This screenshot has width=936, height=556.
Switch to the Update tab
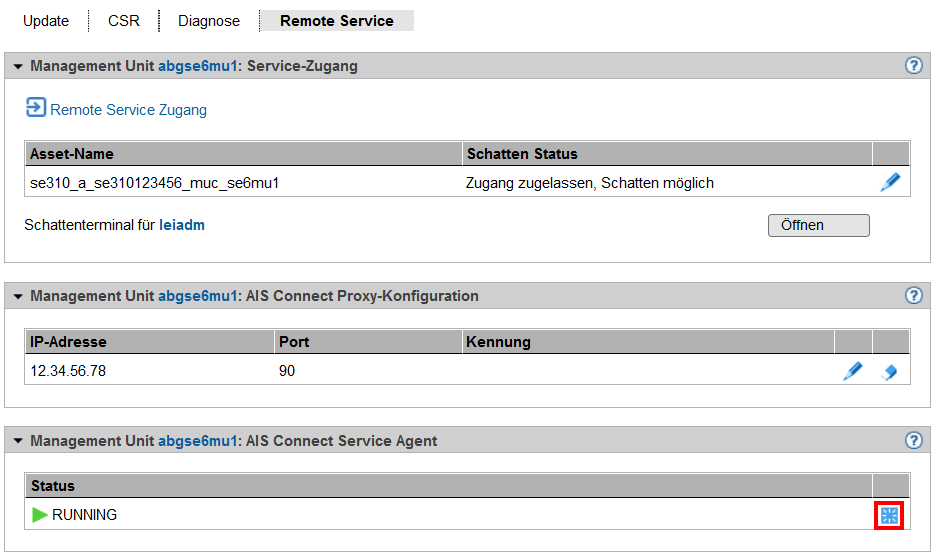click(x=46, y=21)
